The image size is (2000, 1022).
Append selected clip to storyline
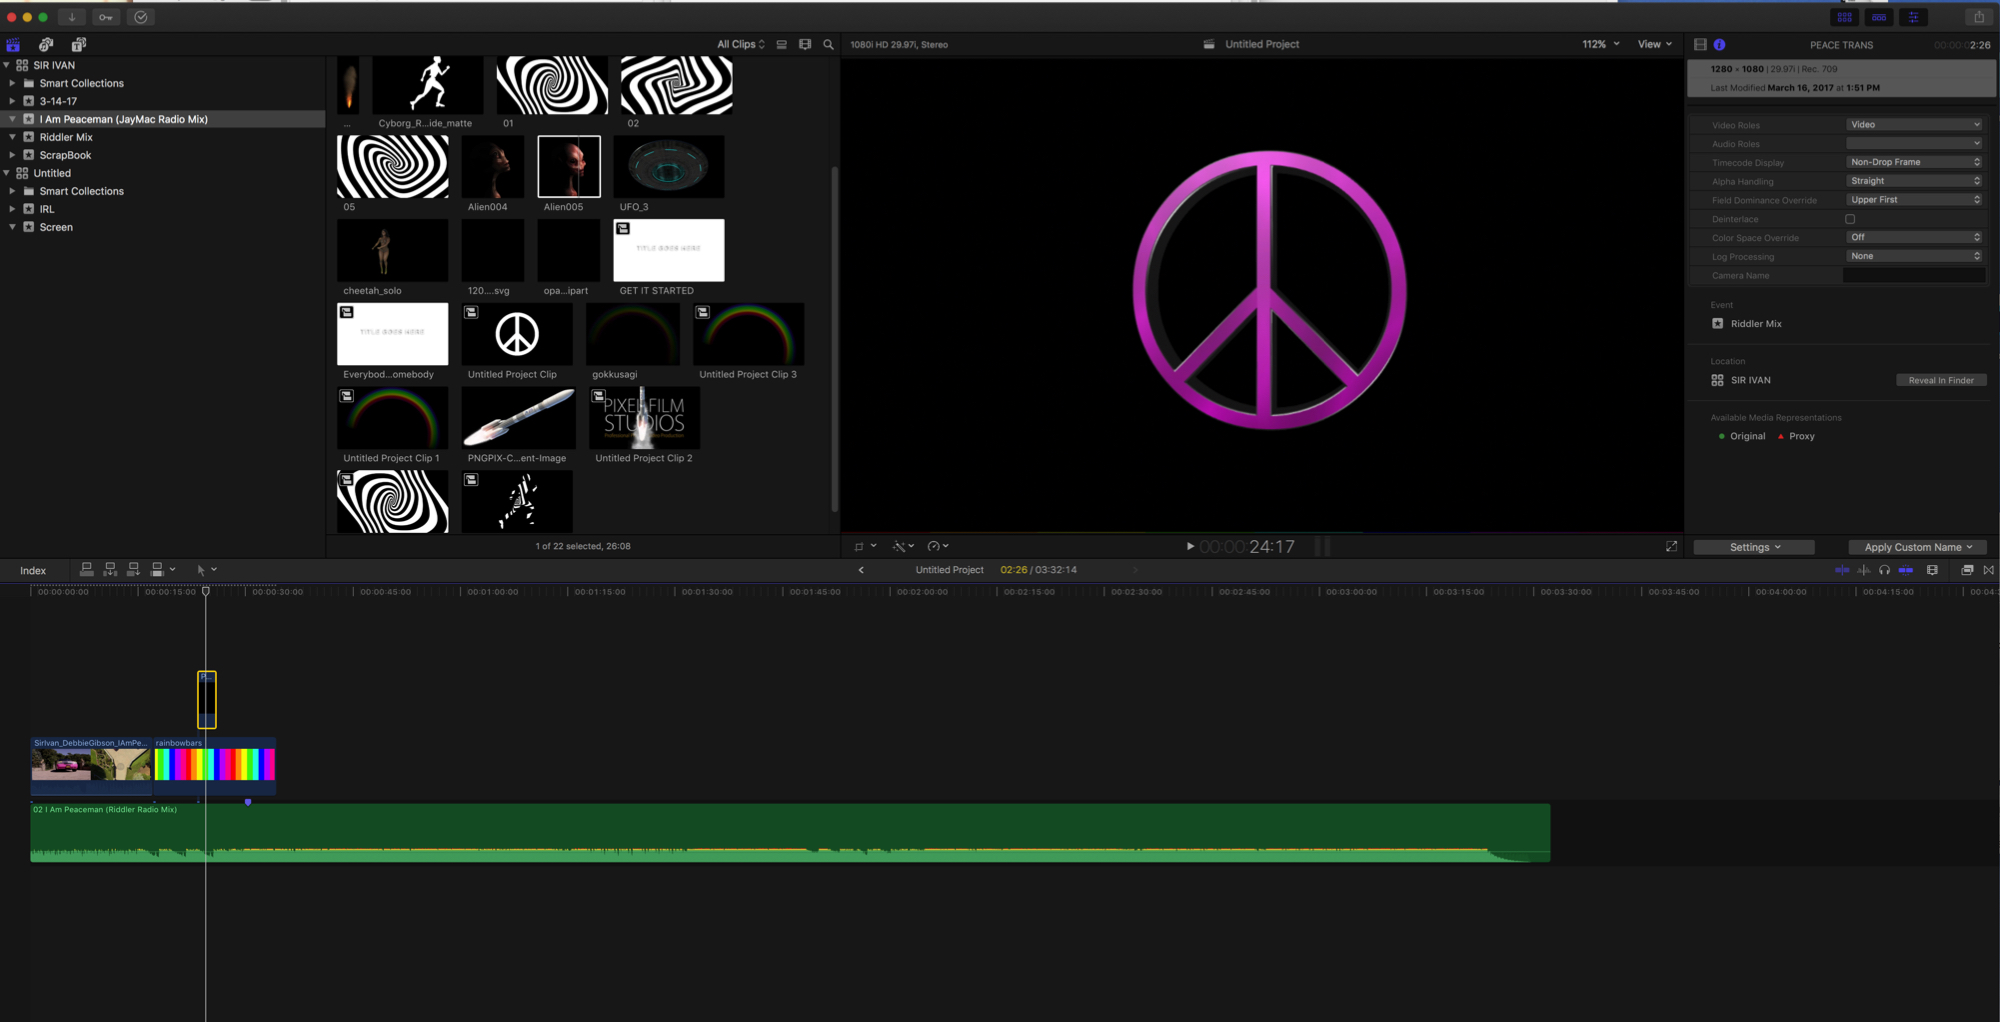click(x=133, y=570)
